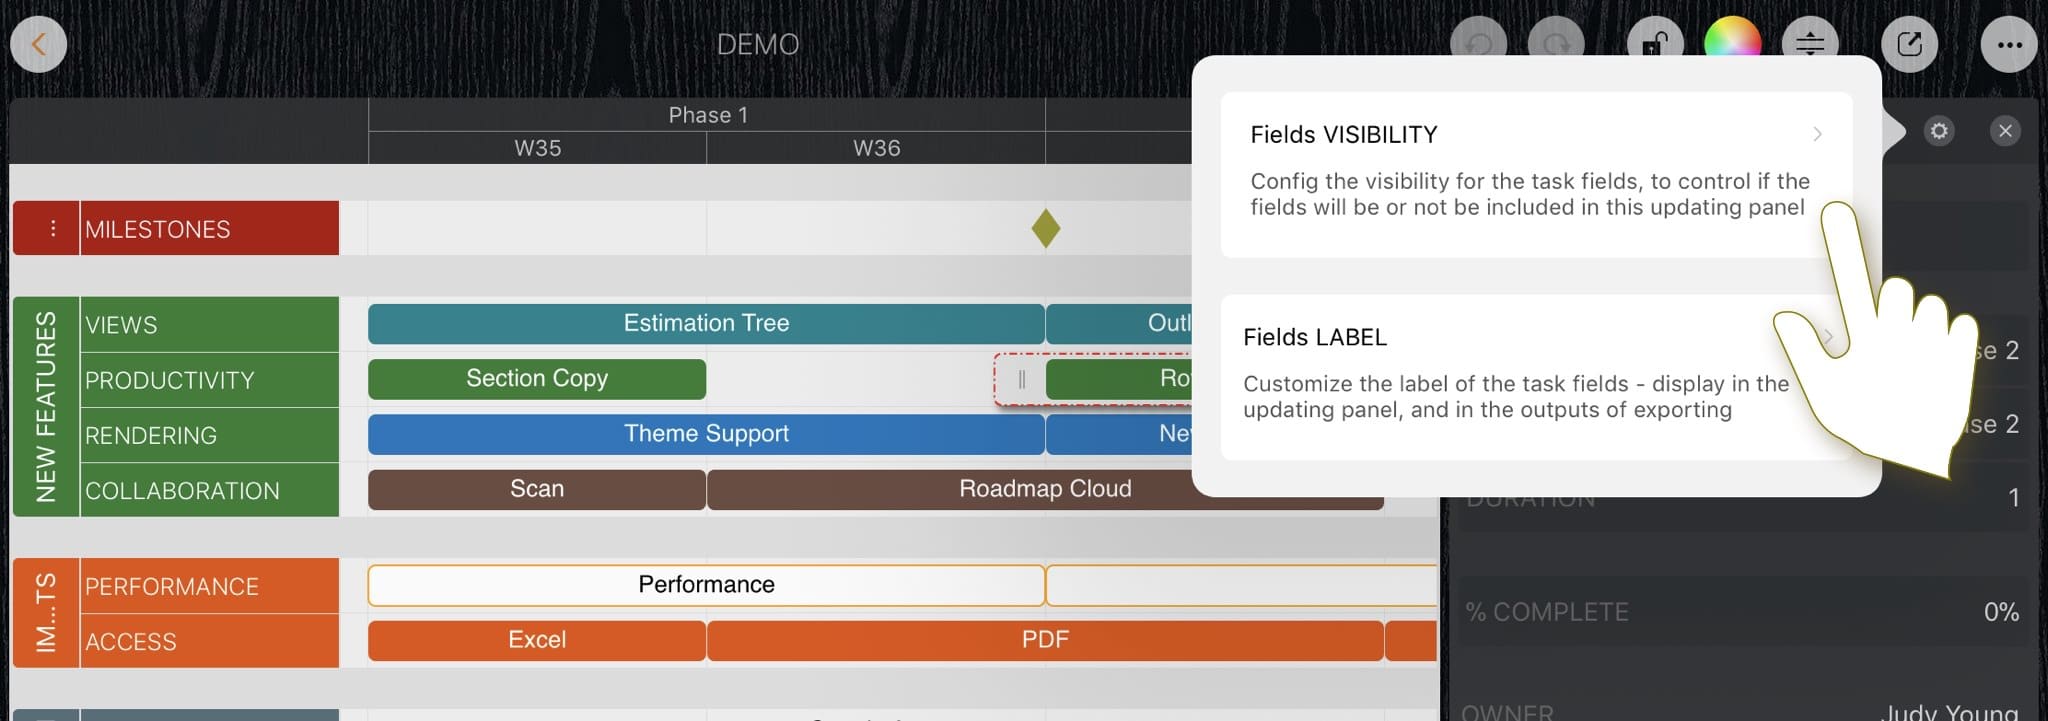The width and height of the screenshot is (2048, 721).
Task: Expand the Fields VISIBILITY chevron
Action: (x=1817, y=134)
